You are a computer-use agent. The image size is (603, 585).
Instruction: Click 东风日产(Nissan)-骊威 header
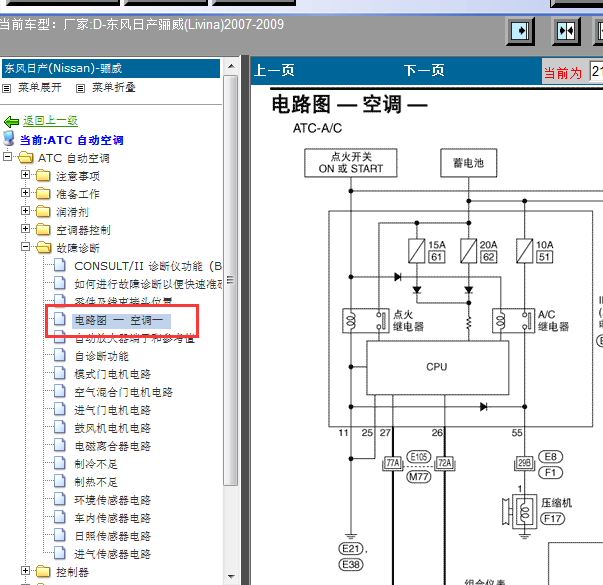click(x=111, y=68)
